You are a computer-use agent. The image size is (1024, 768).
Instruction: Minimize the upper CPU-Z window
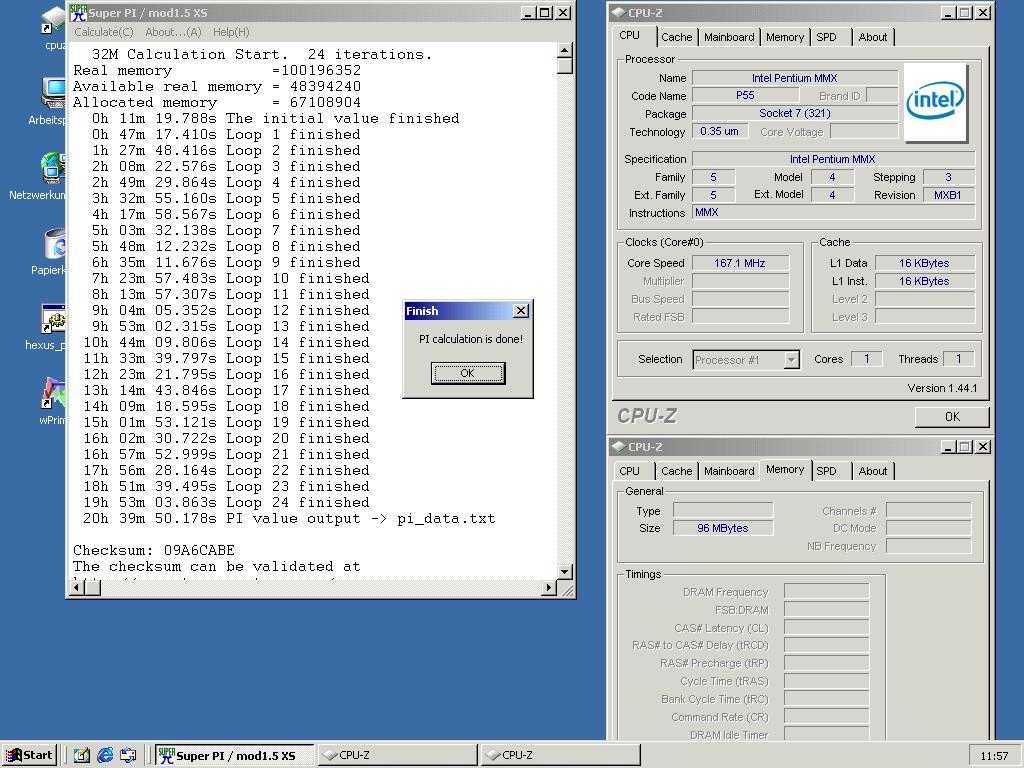(x=949, y=13)
